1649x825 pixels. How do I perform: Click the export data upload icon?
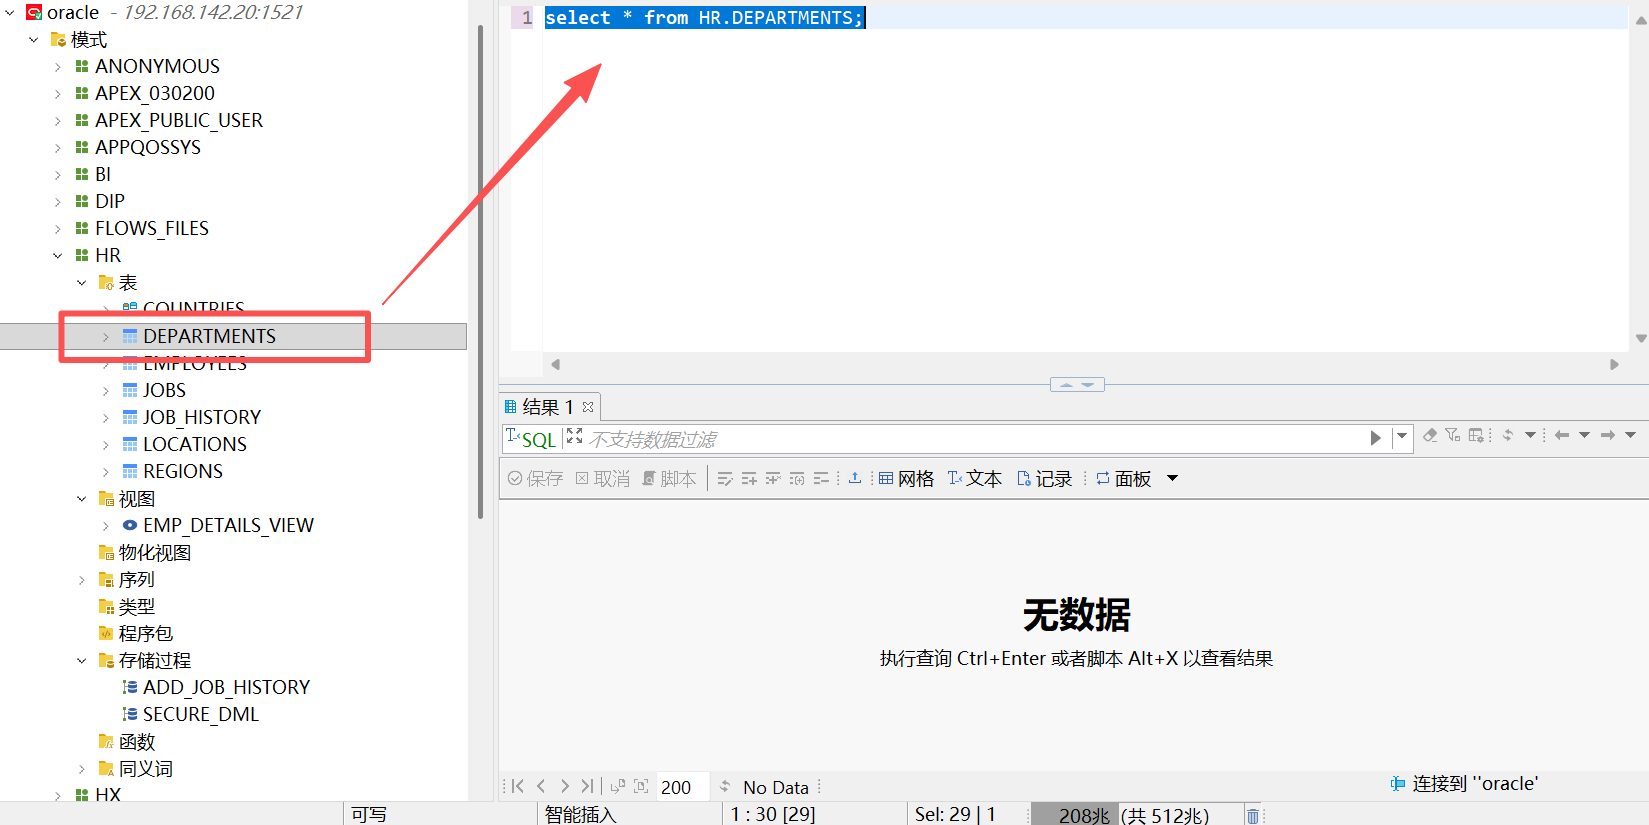coord(855,479)
